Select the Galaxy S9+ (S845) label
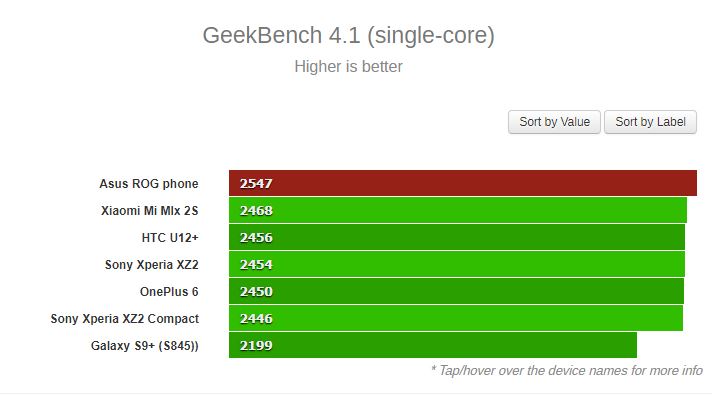Viewport: 712px width, 395px height. 144,346
